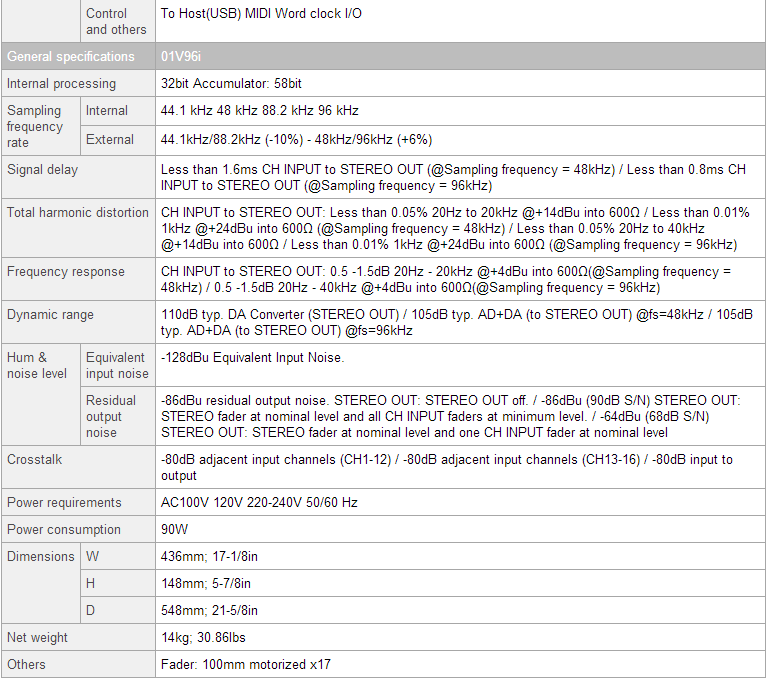The height and width of the screenshot is (678, 766).
Task: Click the 'Net weight' label
Action: 37,637
